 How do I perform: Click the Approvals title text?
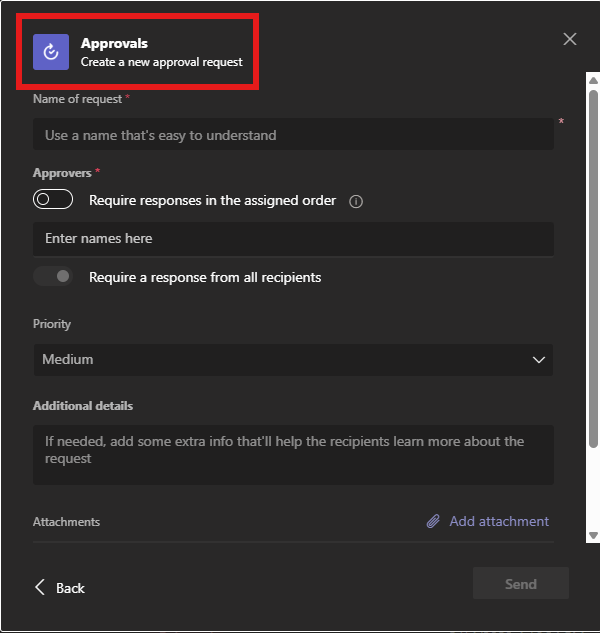coord(114,43)
